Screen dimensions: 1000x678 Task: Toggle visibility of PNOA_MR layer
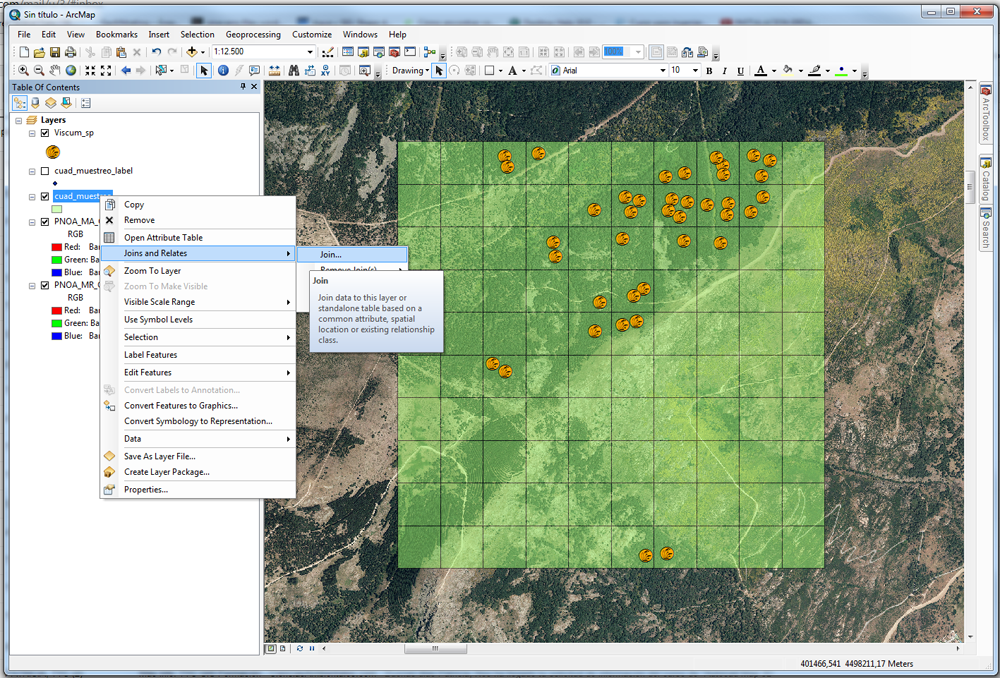click(x=44, y=285)
